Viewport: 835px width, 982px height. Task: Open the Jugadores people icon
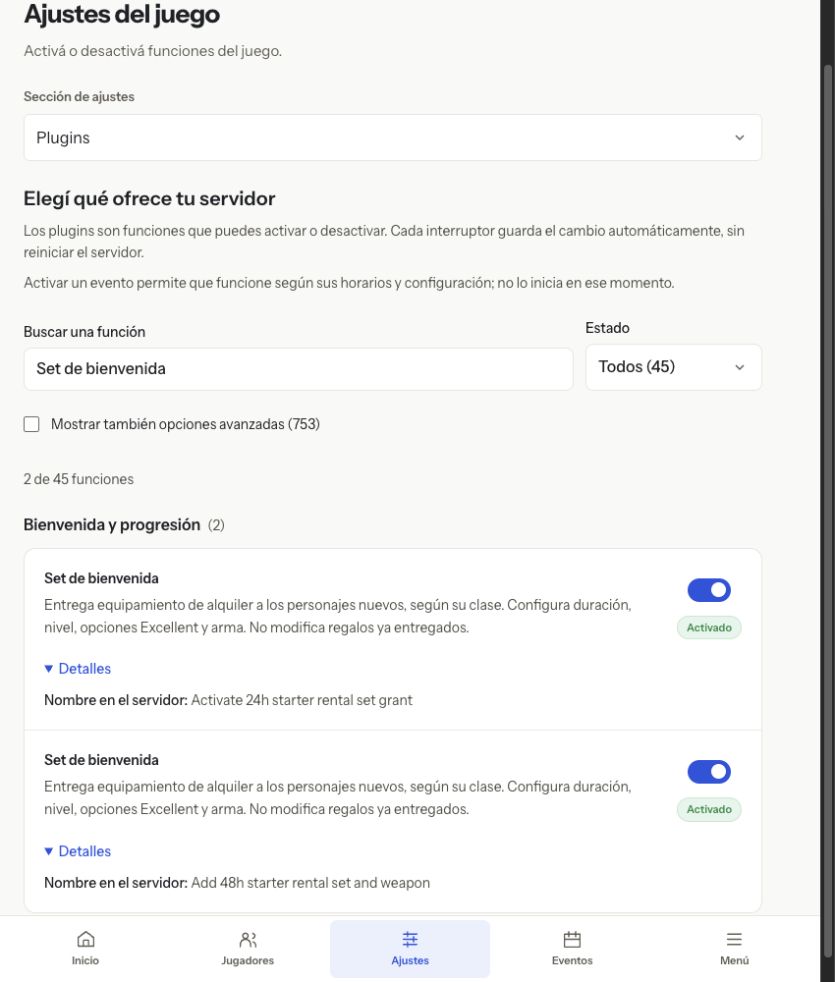[x=247, y=939]
